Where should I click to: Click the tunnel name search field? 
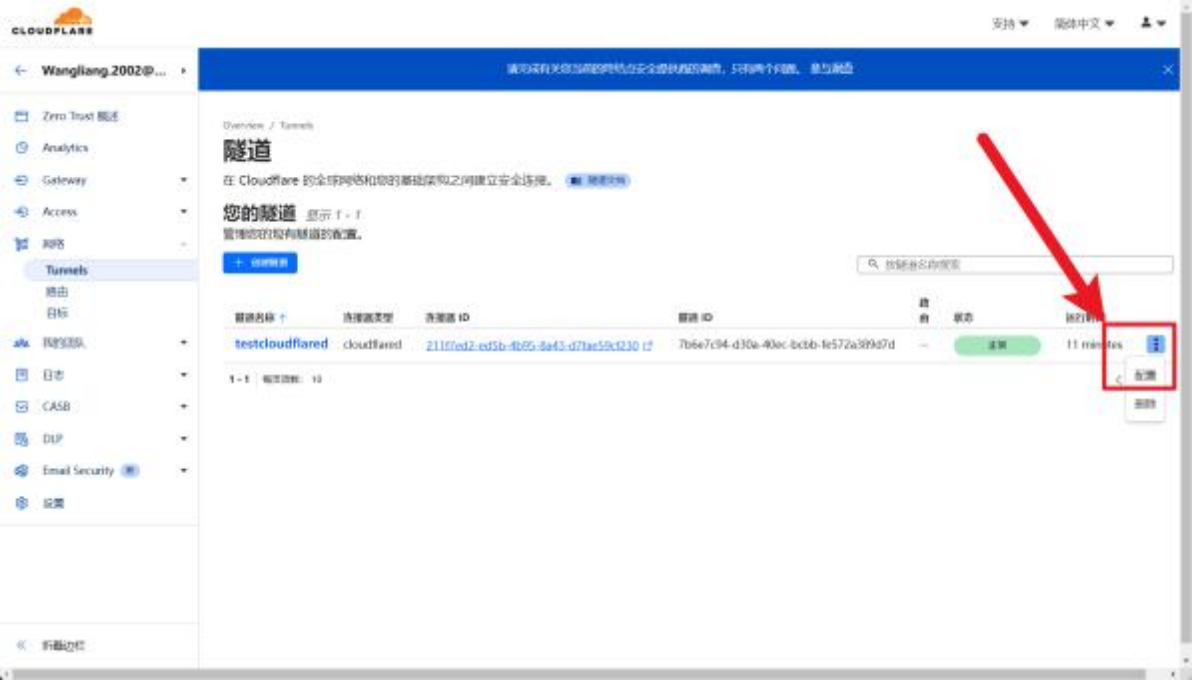[1015, 264]
